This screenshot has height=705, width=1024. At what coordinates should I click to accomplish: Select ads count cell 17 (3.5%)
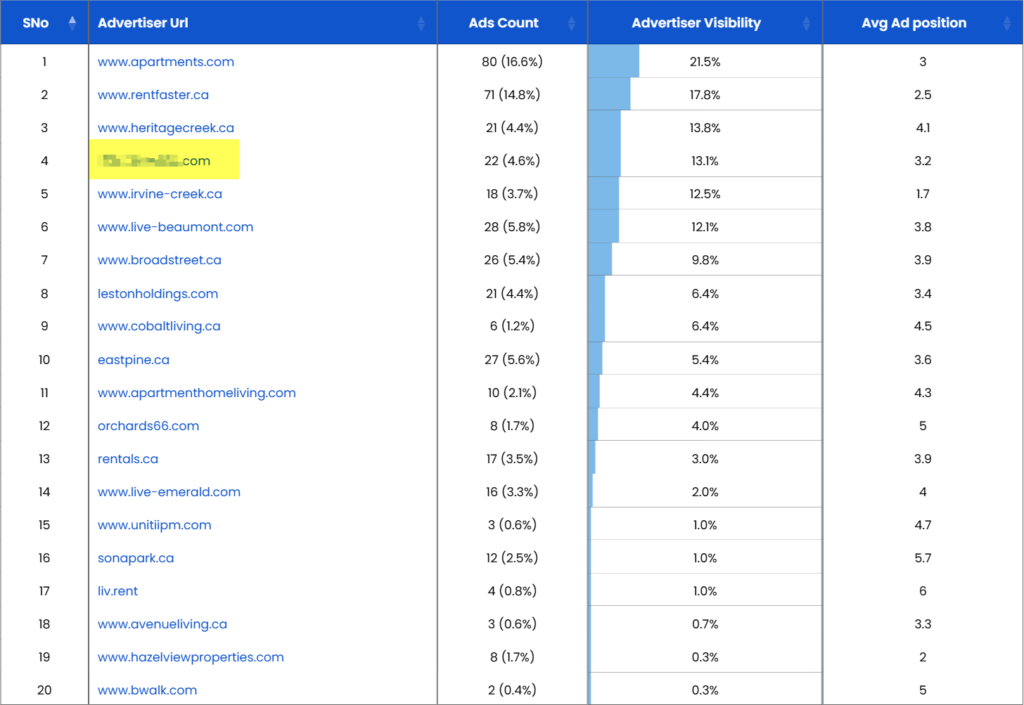pos(512,459)
